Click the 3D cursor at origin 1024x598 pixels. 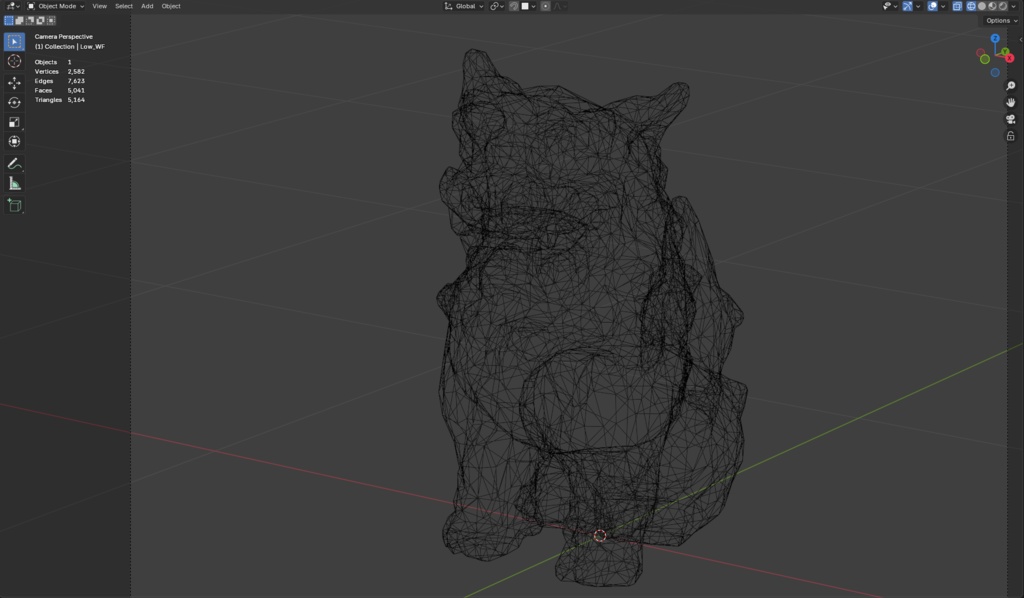tap(600, 536)
